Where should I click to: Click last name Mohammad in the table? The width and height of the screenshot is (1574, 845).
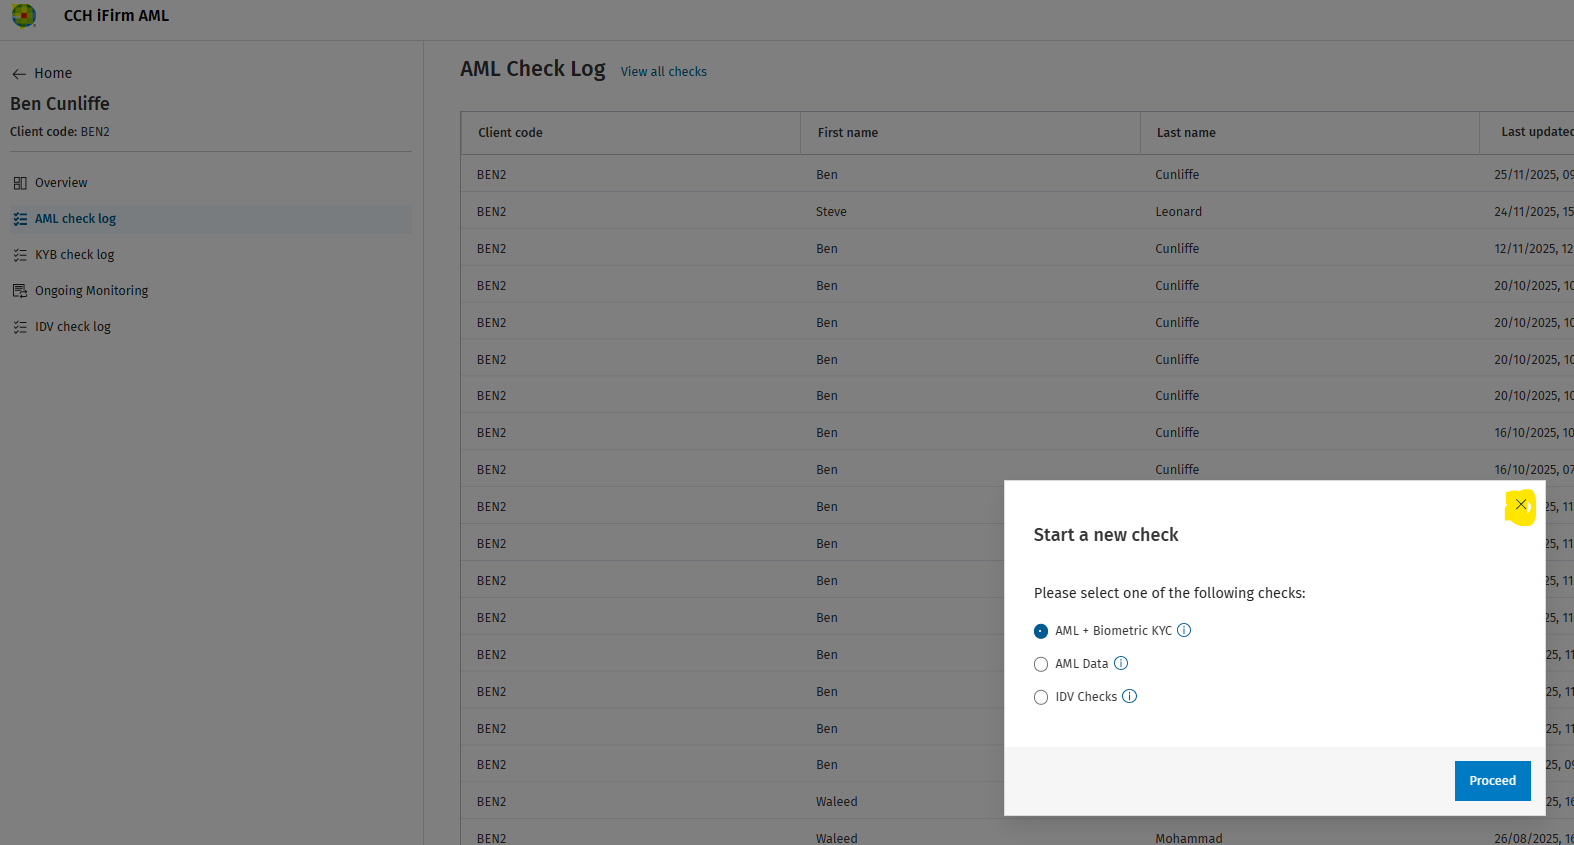(x=1188, y=838)
